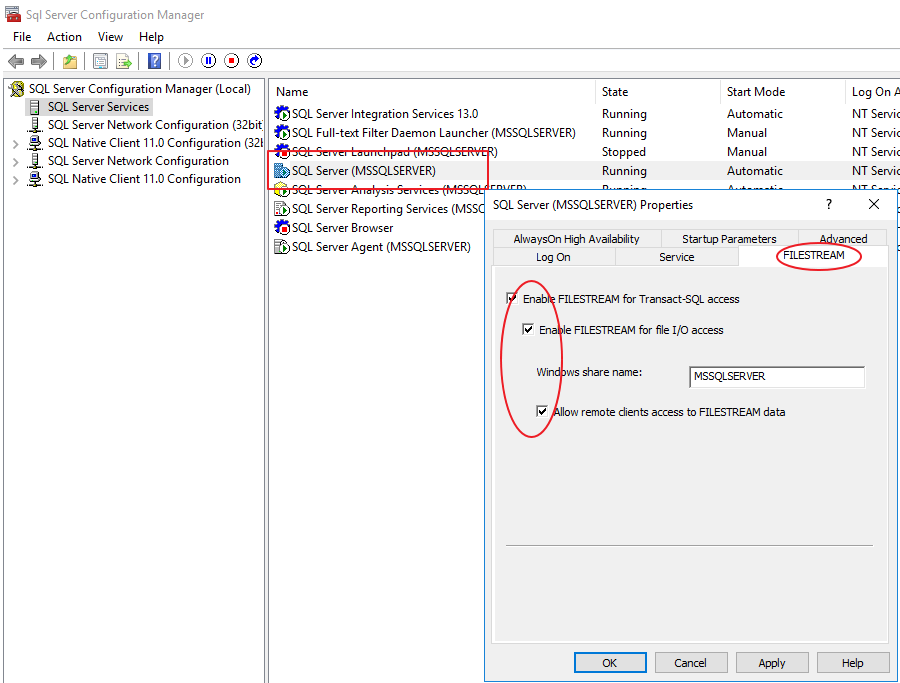This screenshot has height=683, width=900.
Task: Click the Start Service toolbar icon
Action: tap(185, 60)
